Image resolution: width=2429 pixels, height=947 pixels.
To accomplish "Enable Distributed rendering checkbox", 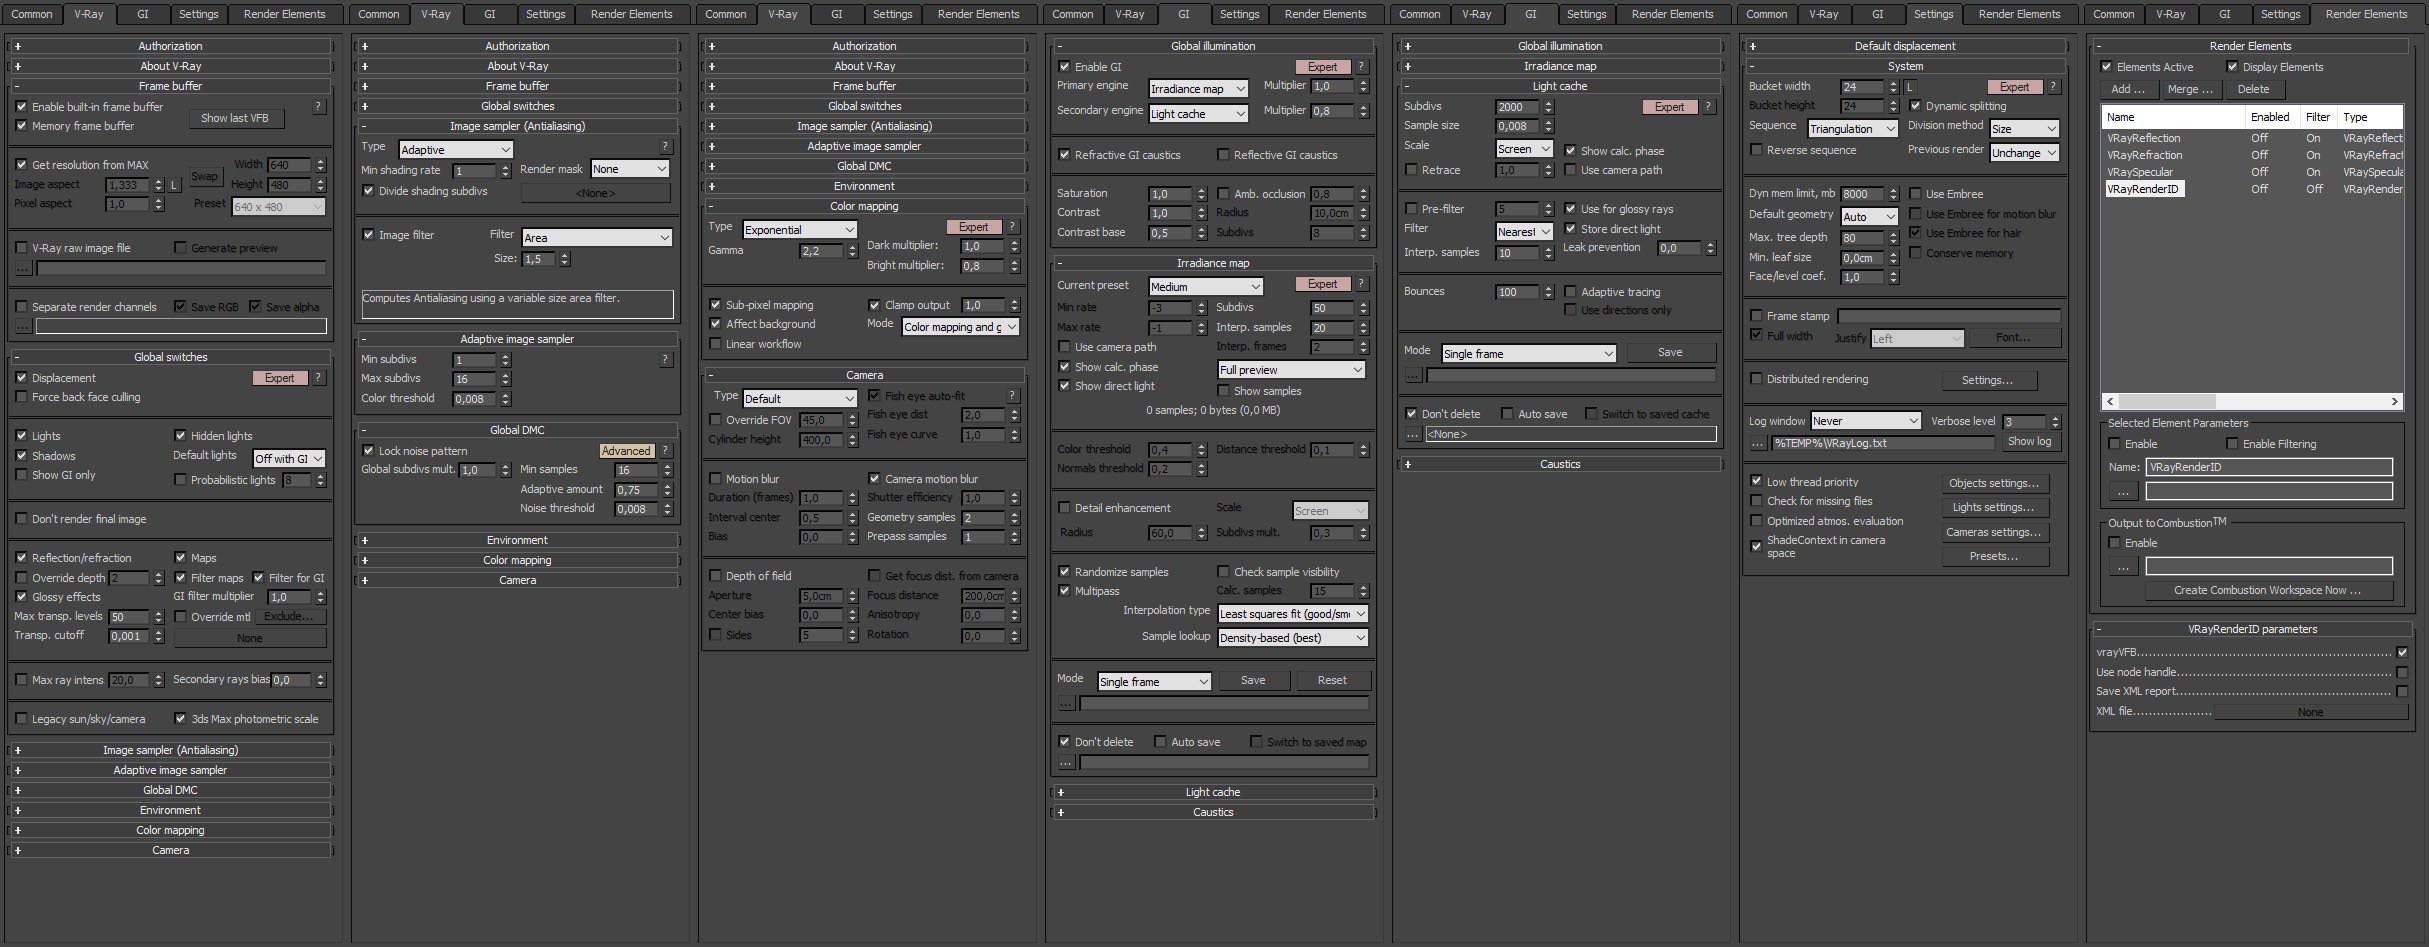I will pyautogui.click(x=1756, y=379).
